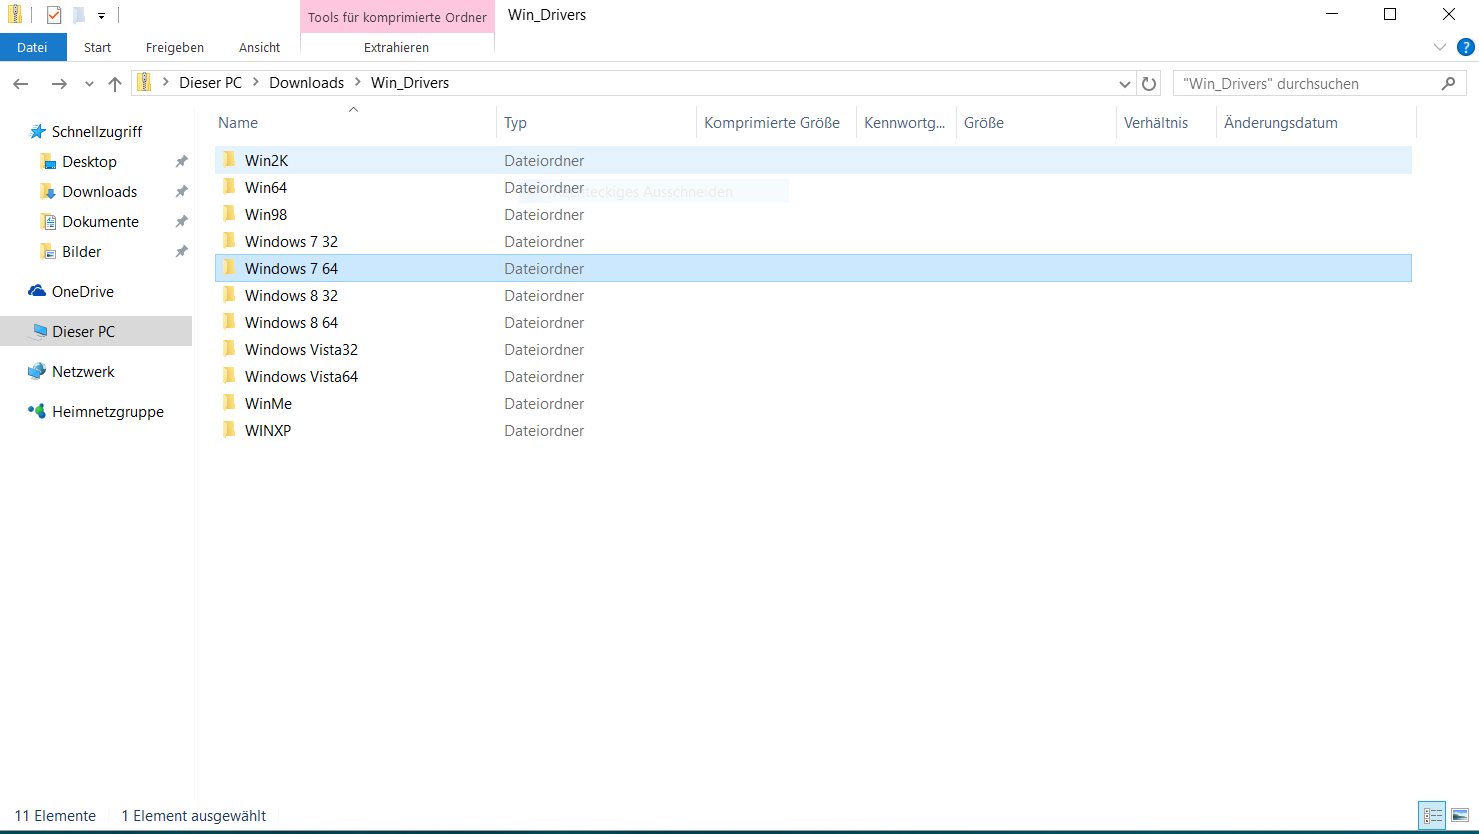Sort by the Kennwortgeschützt column header
The height and width of the screenshot is (834, 1479).
click(906, 123)
